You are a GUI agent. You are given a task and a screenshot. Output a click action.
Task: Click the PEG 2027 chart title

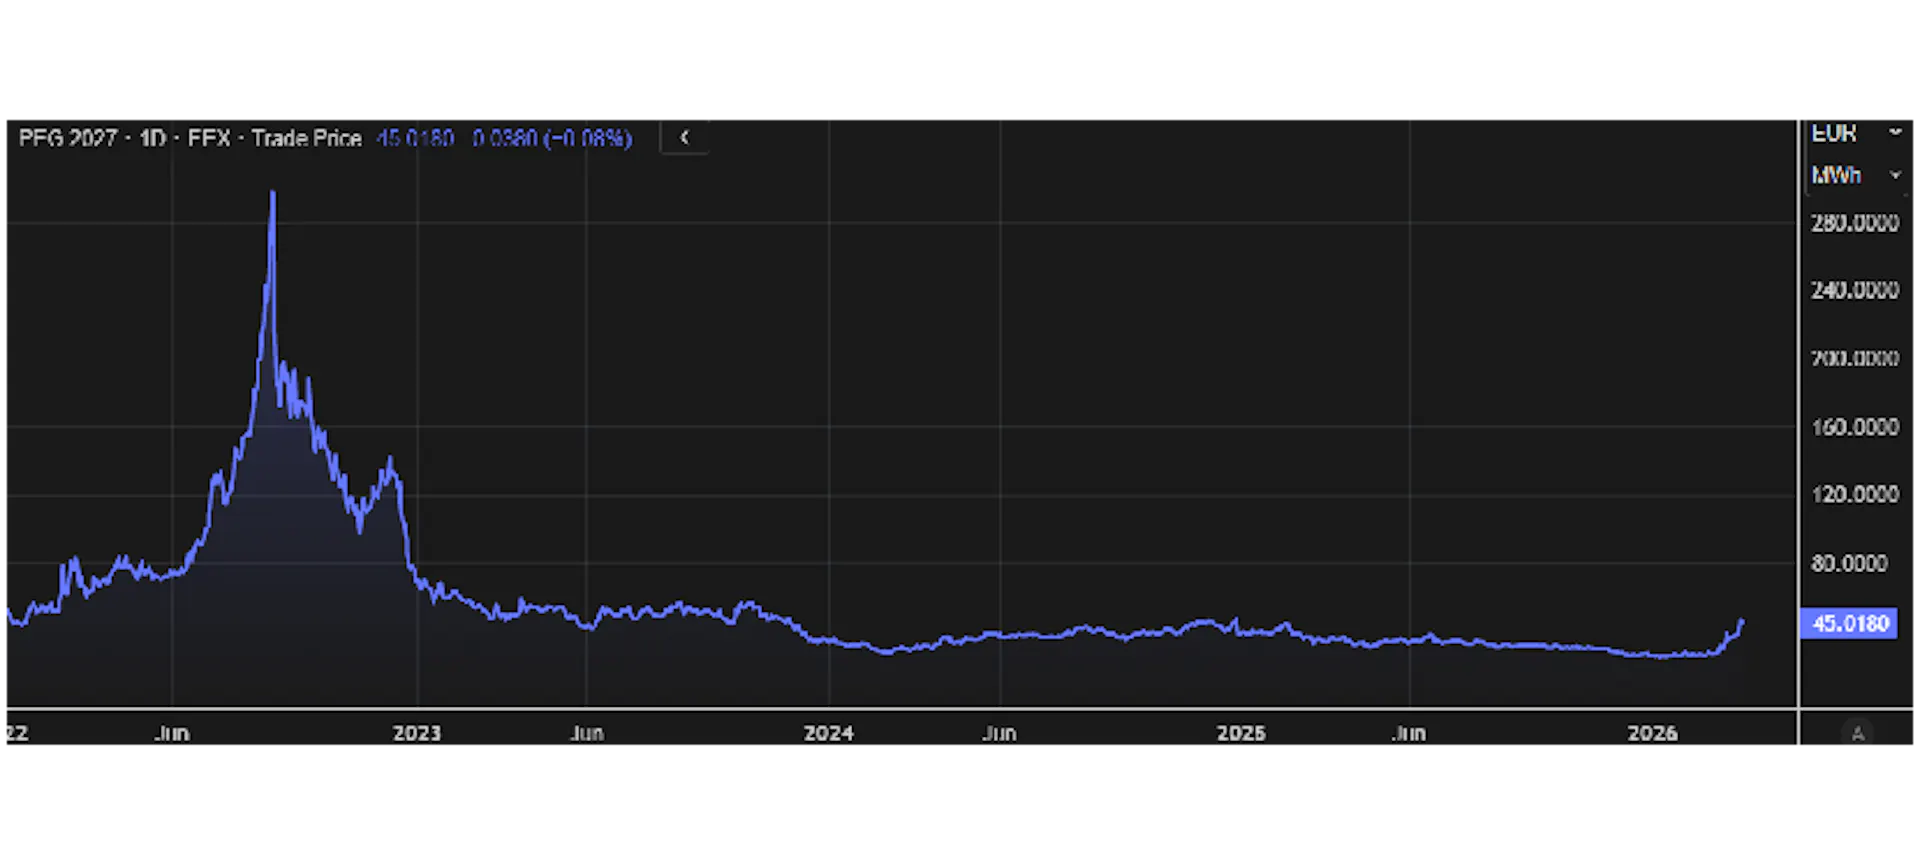point(68,138)
